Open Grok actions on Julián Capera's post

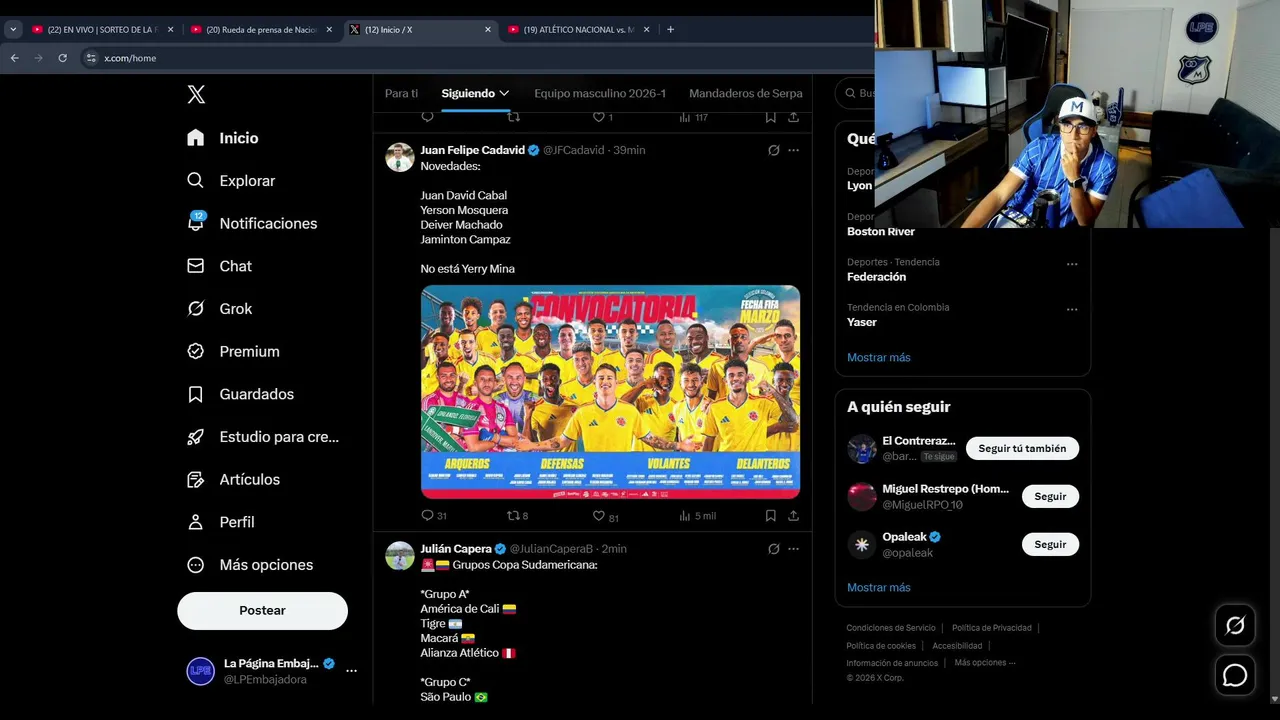tap(773, 549)
